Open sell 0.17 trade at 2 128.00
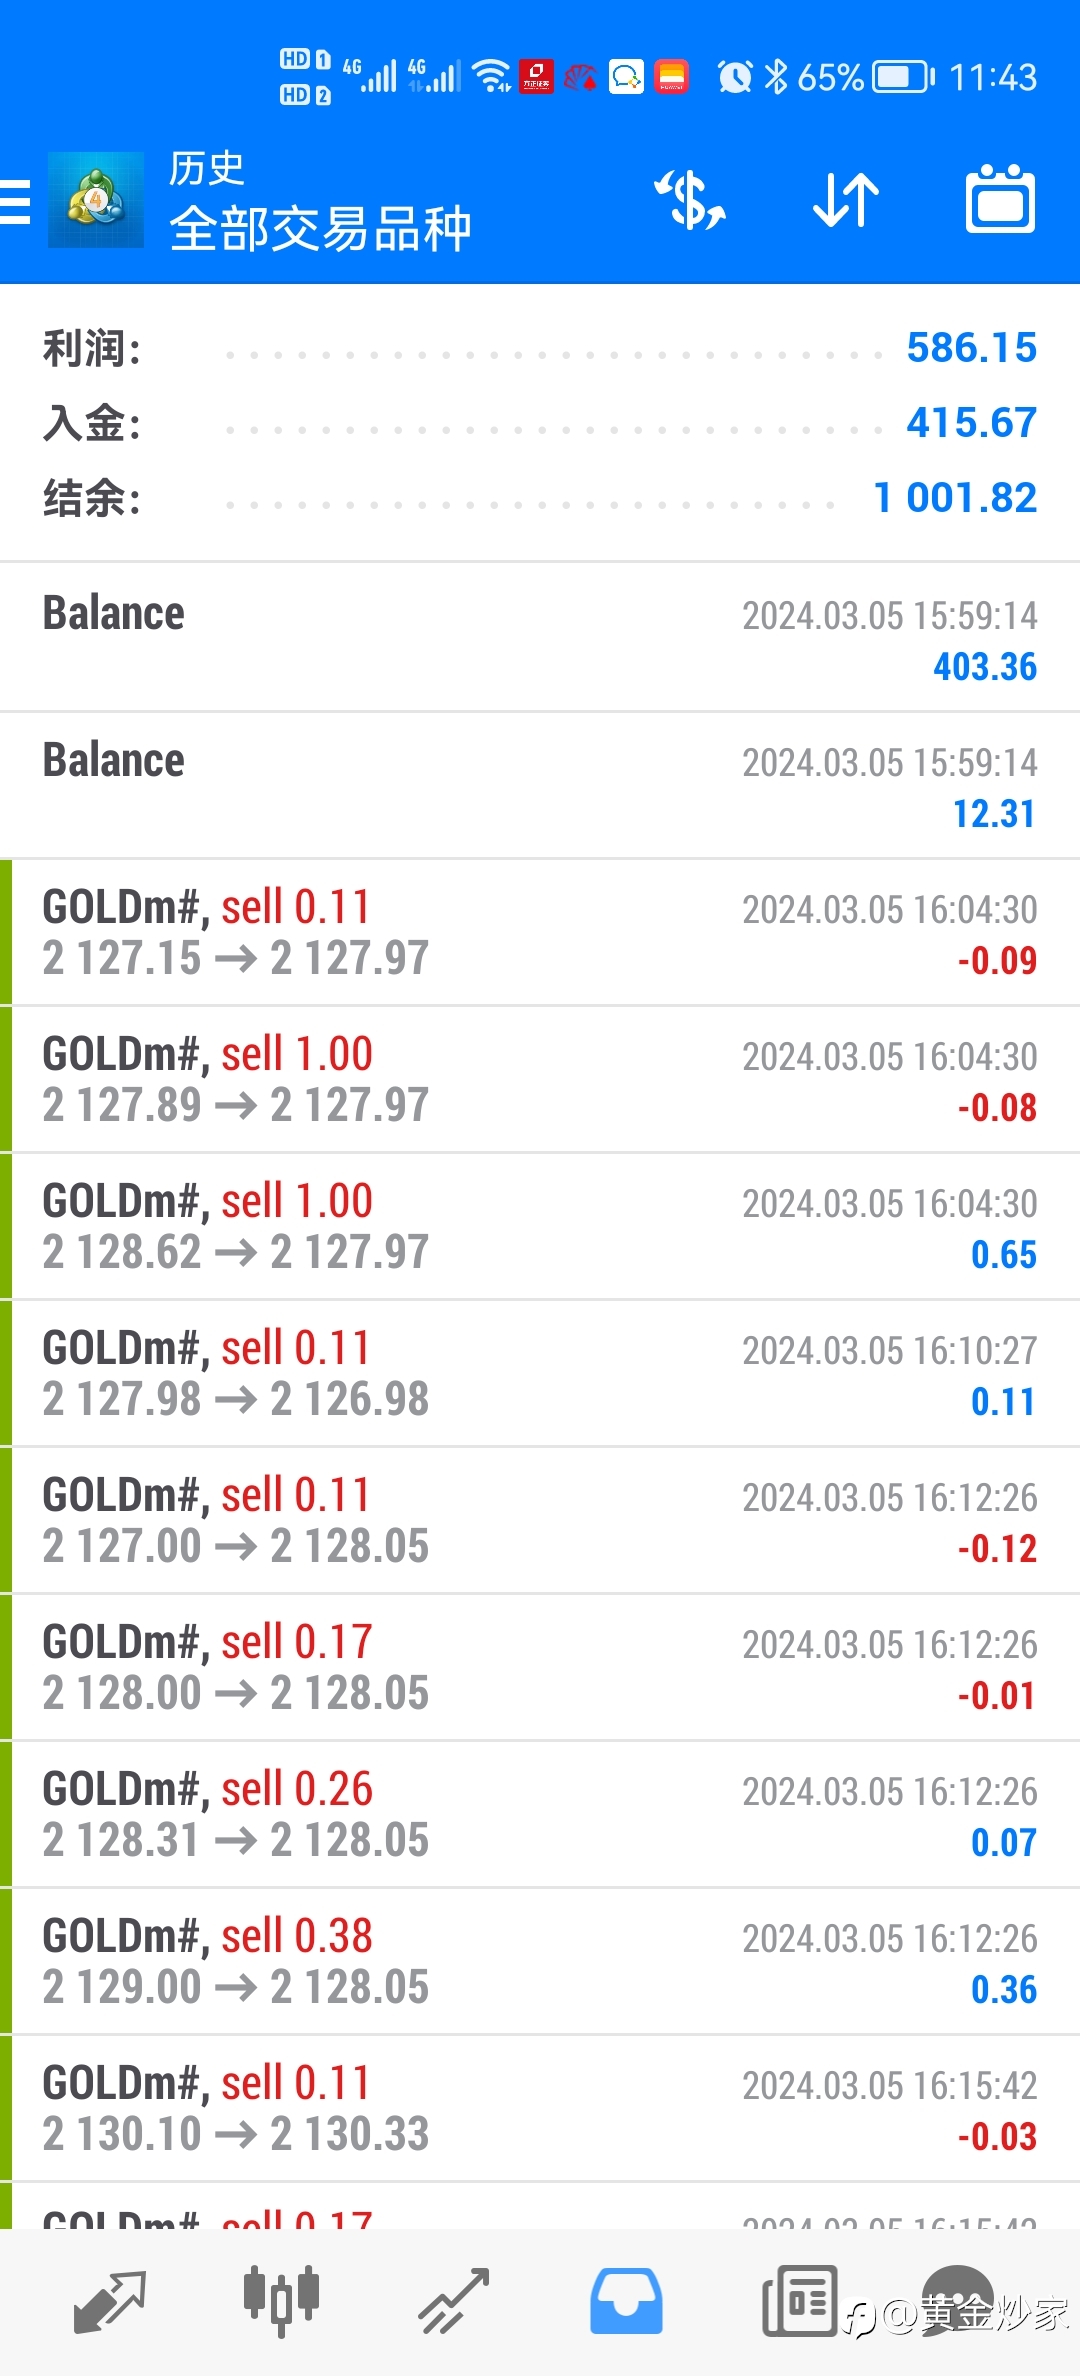This screenshot has width=1080, height=2376. [540, 1667]
